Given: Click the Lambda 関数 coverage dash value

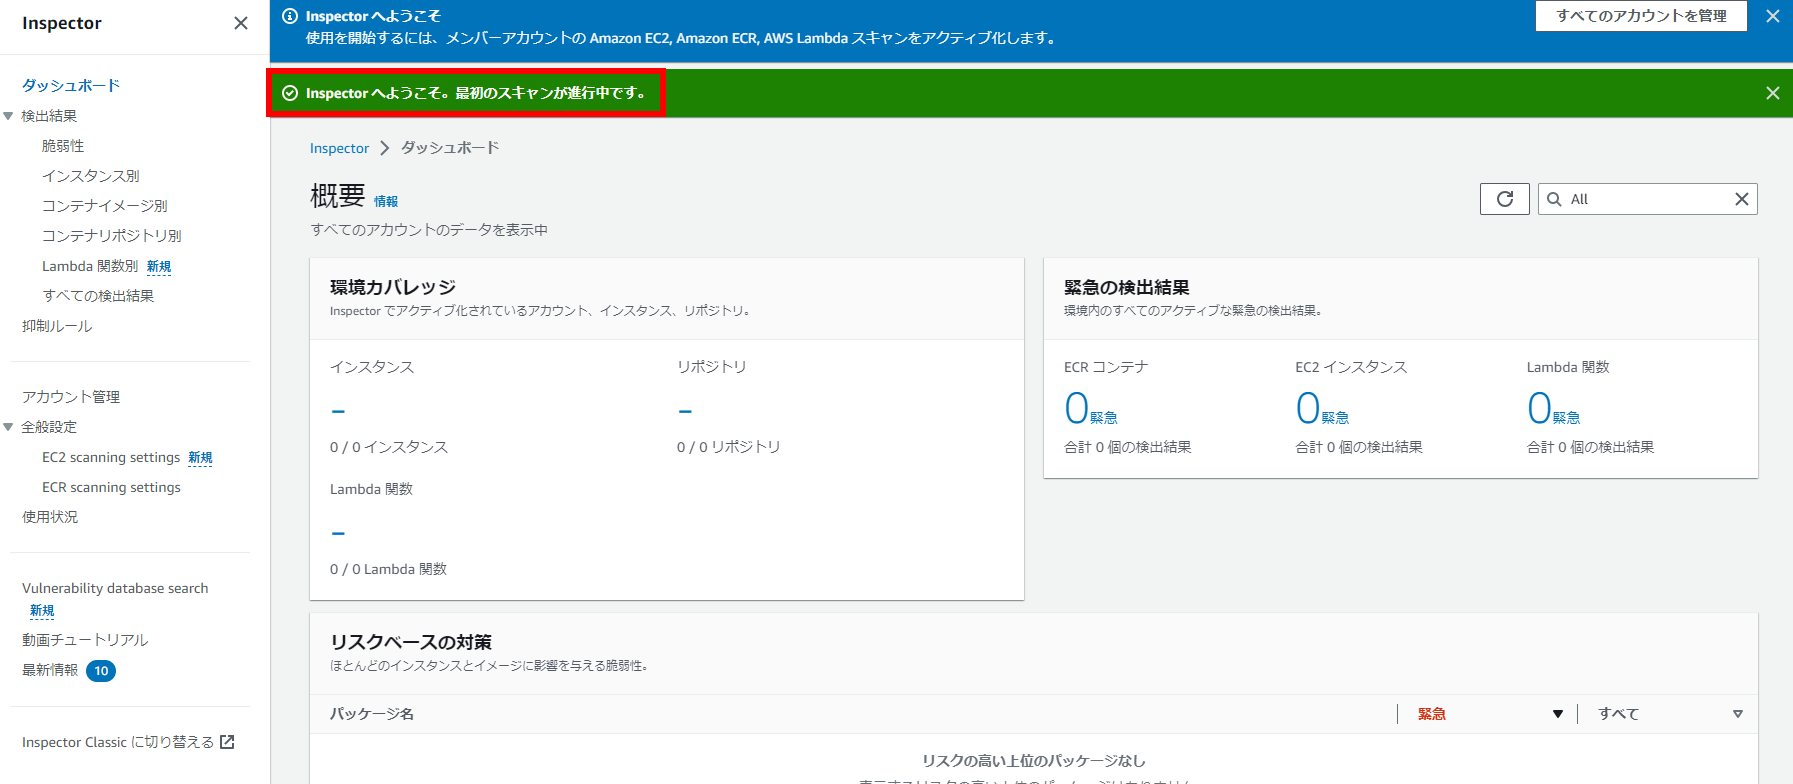Looking at the screenshot, I should pyautogui.click(x=338, y=533).
